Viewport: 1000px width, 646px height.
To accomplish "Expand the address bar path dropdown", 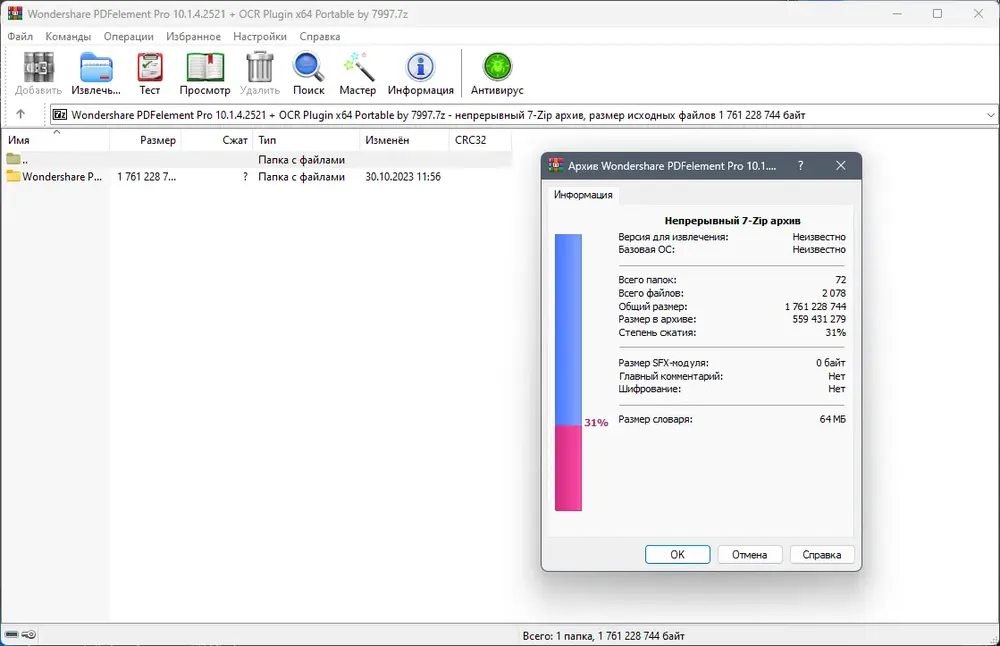I will (990, 115).
